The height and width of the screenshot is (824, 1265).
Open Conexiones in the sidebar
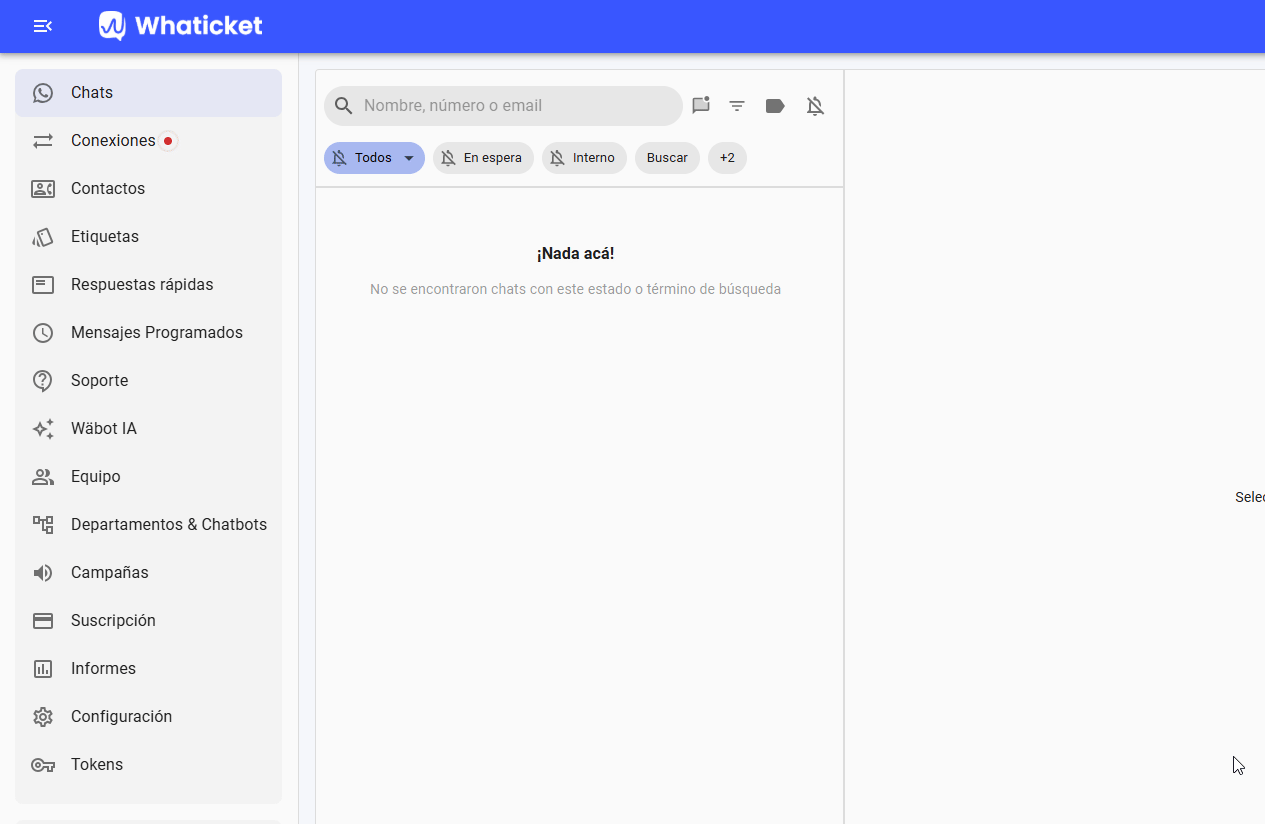[x=148, y=141]
